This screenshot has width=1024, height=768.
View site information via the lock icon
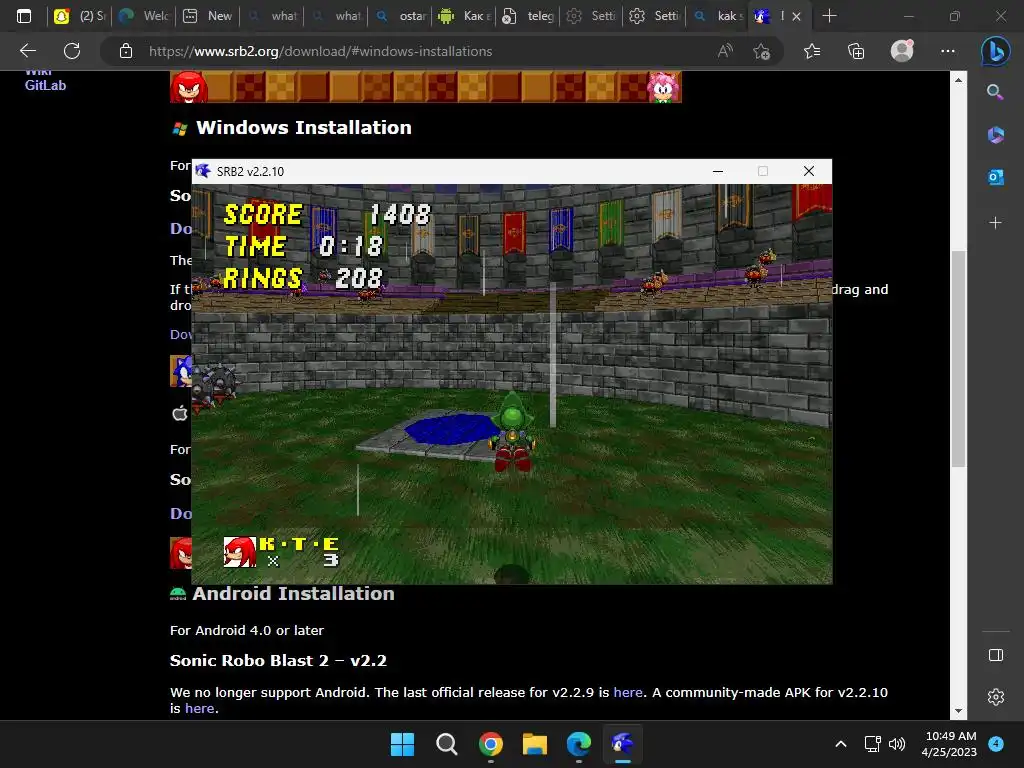pos(126,51)
